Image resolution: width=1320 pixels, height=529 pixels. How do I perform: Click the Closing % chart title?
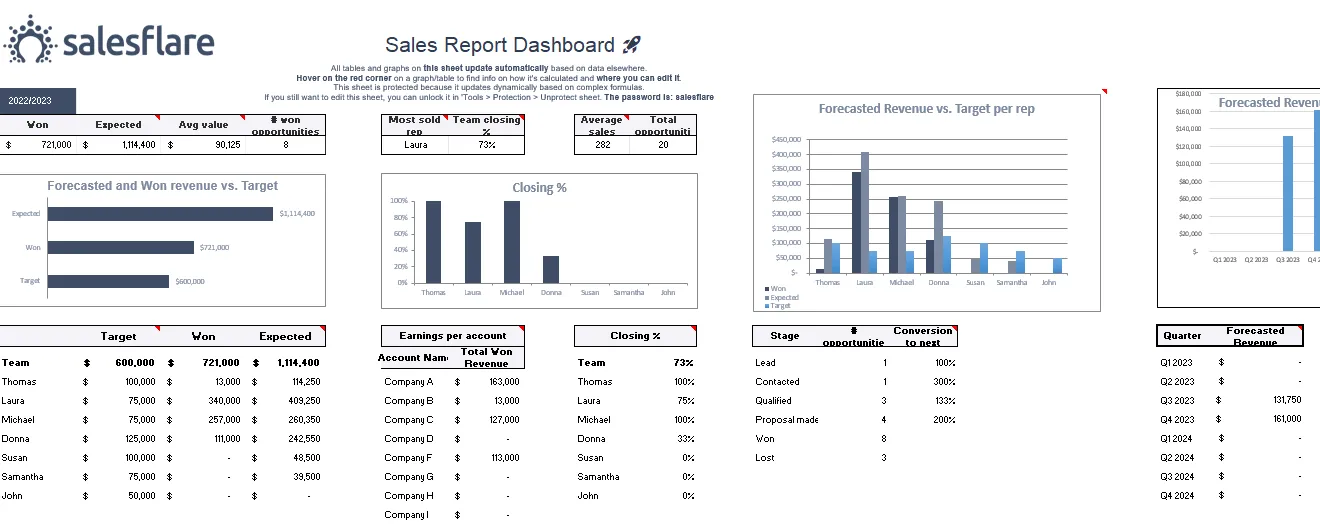tap(539, 187)
